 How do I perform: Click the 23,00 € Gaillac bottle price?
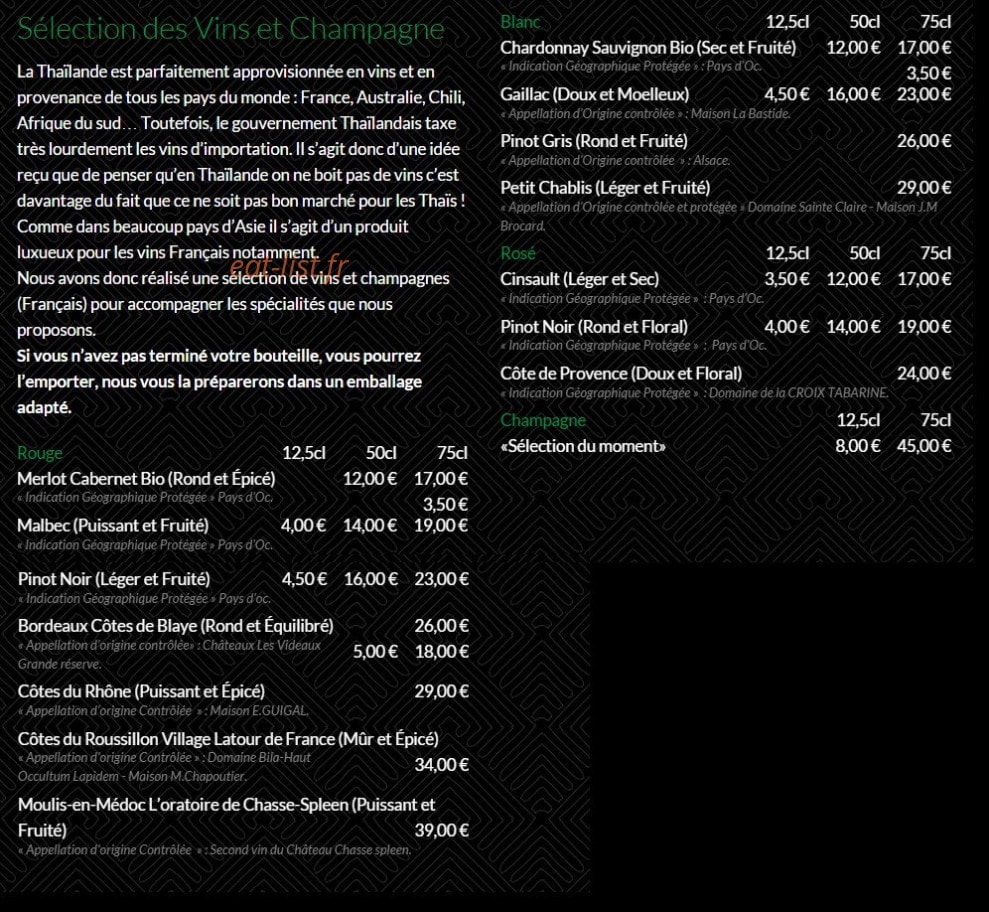(924, 95)
